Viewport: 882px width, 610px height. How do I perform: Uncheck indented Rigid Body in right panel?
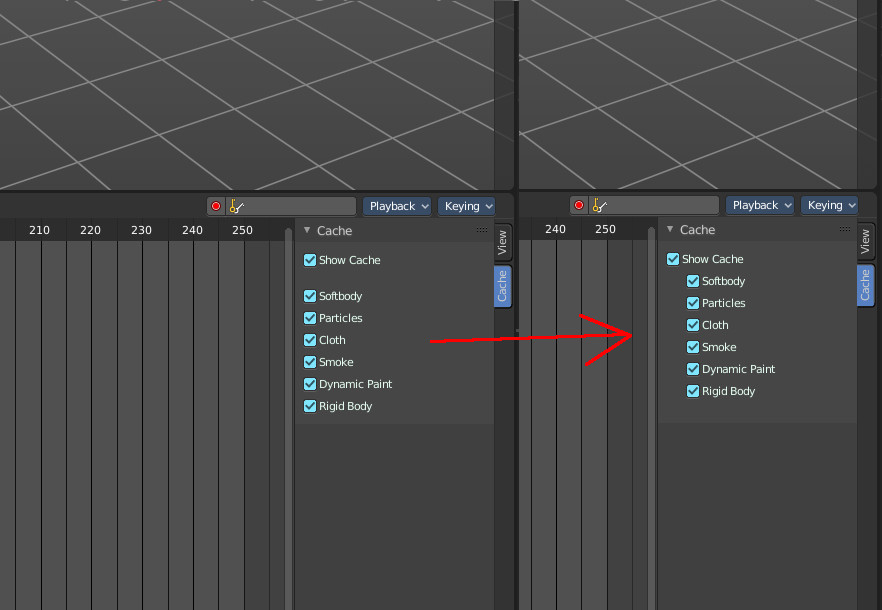pos(693,391)
